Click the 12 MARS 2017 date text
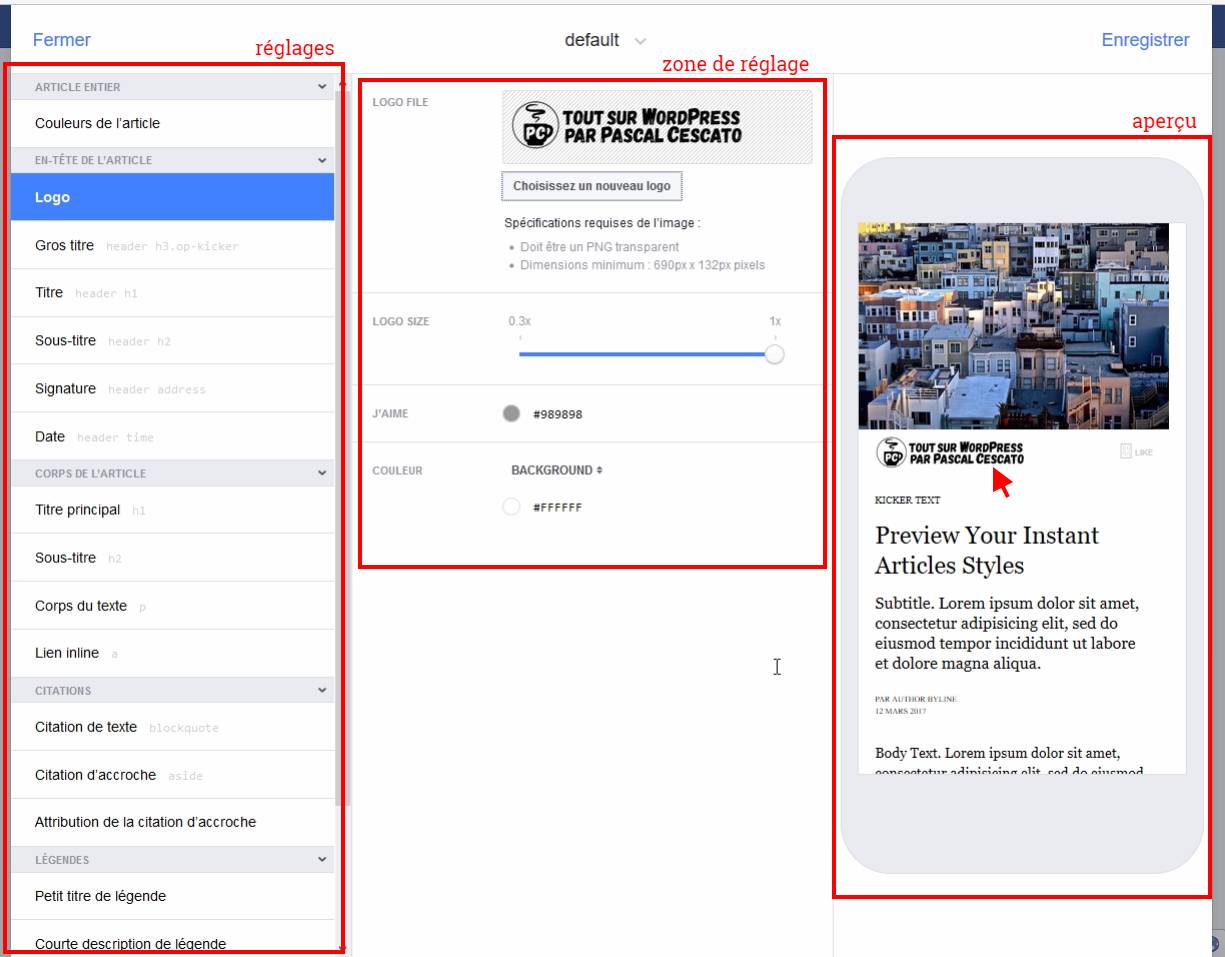The image size is (1225, 957). [900, 711]
